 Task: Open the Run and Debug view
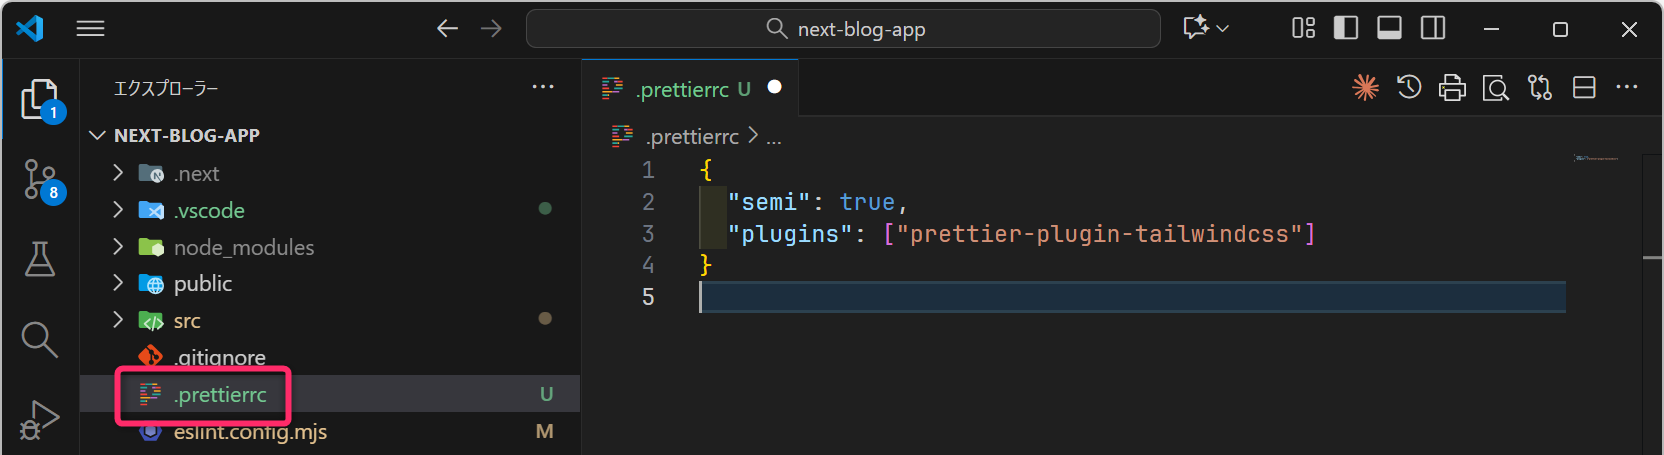coord(40,419)
